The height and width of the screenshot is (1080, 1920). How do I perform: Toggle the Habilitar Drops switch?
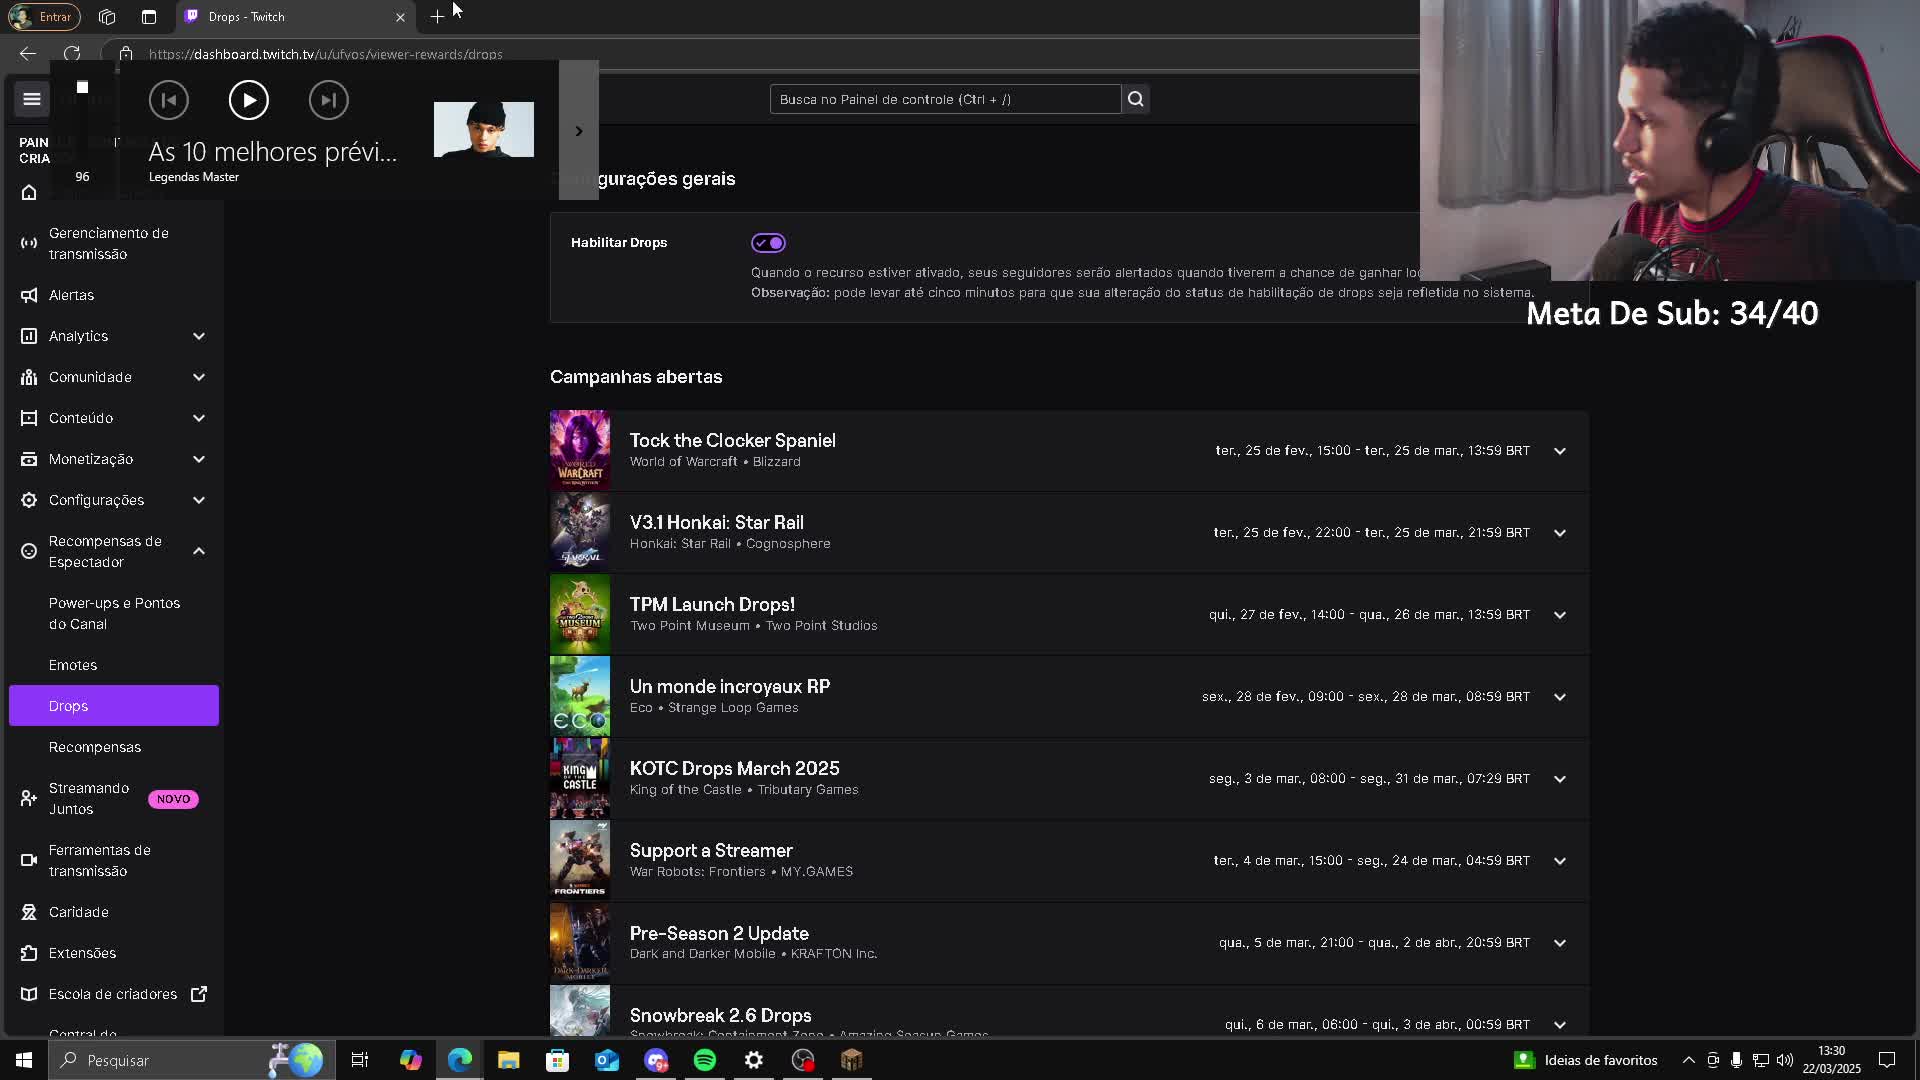(x=768, y=243)
